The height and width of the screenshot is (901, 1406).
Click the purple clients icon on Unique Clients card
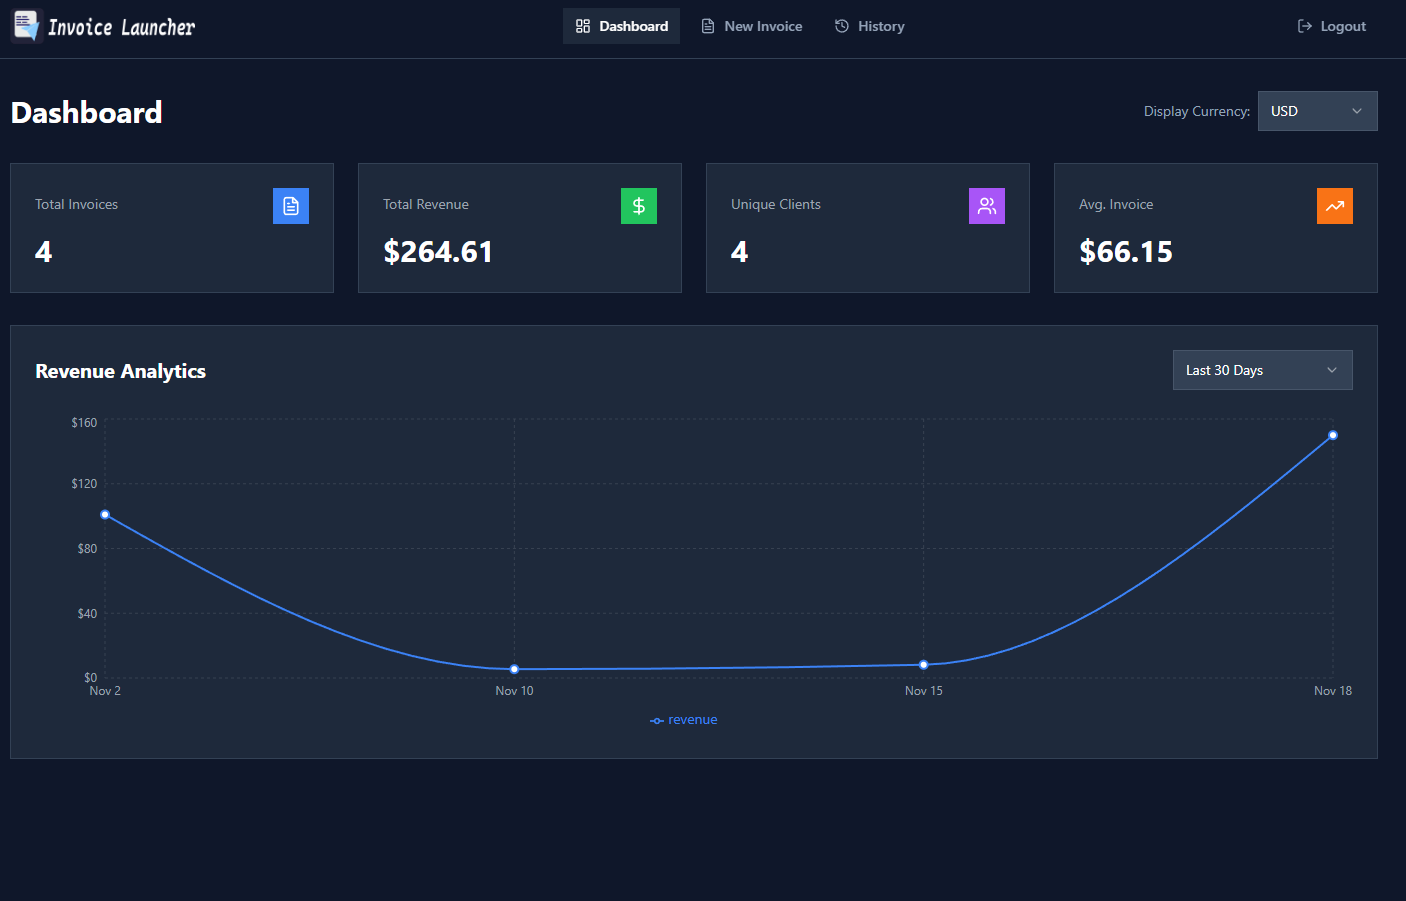point(987,205)
